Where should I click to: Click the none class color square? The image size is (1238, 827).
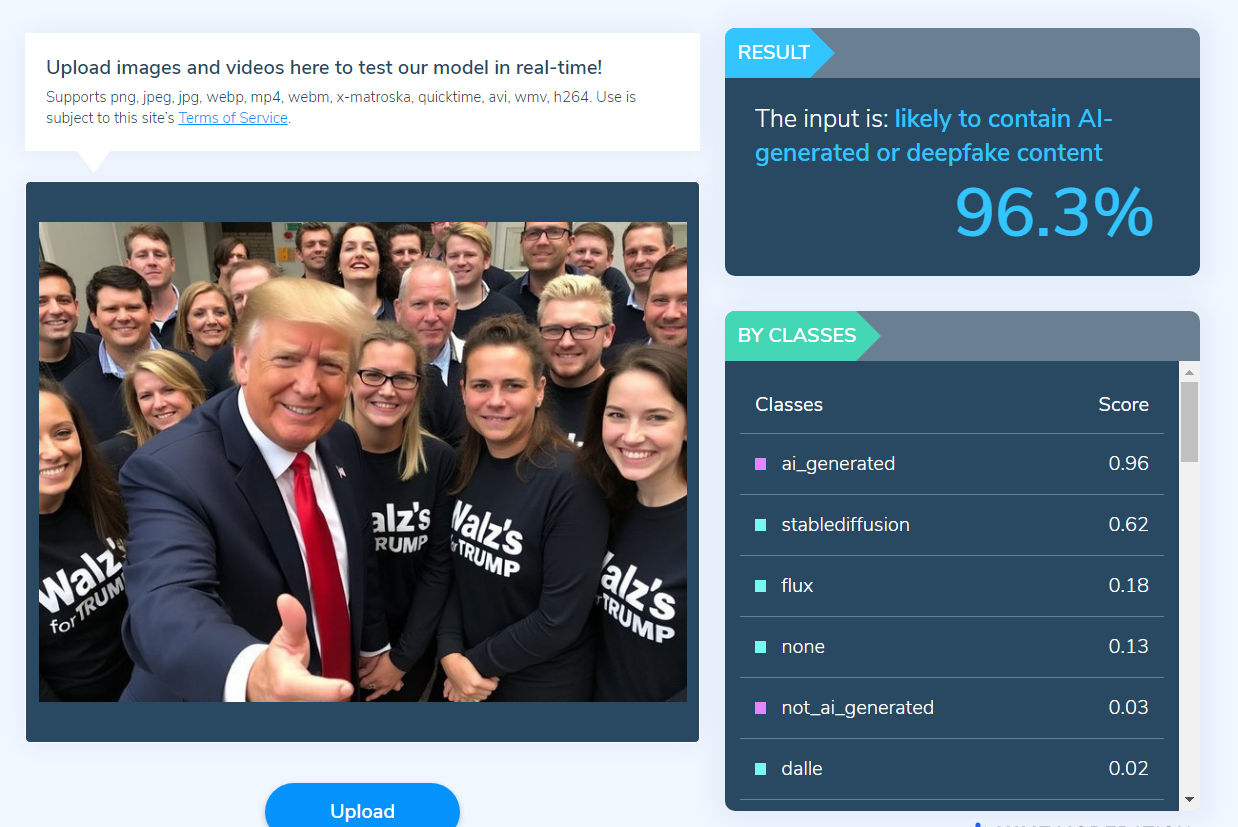click(x=761, y=647)
